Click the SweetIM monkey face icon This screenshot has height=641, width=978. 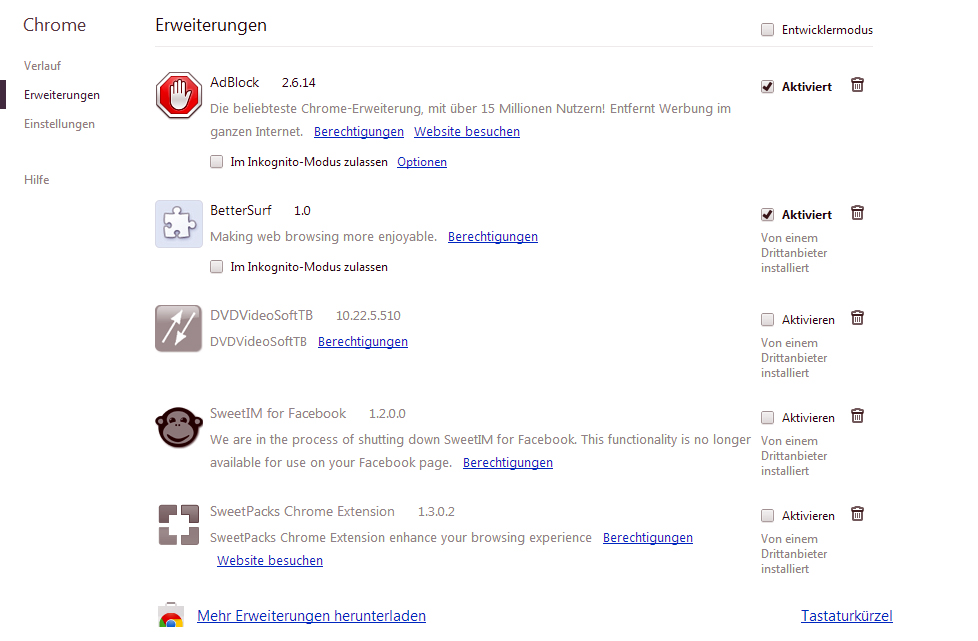(178, 427)
